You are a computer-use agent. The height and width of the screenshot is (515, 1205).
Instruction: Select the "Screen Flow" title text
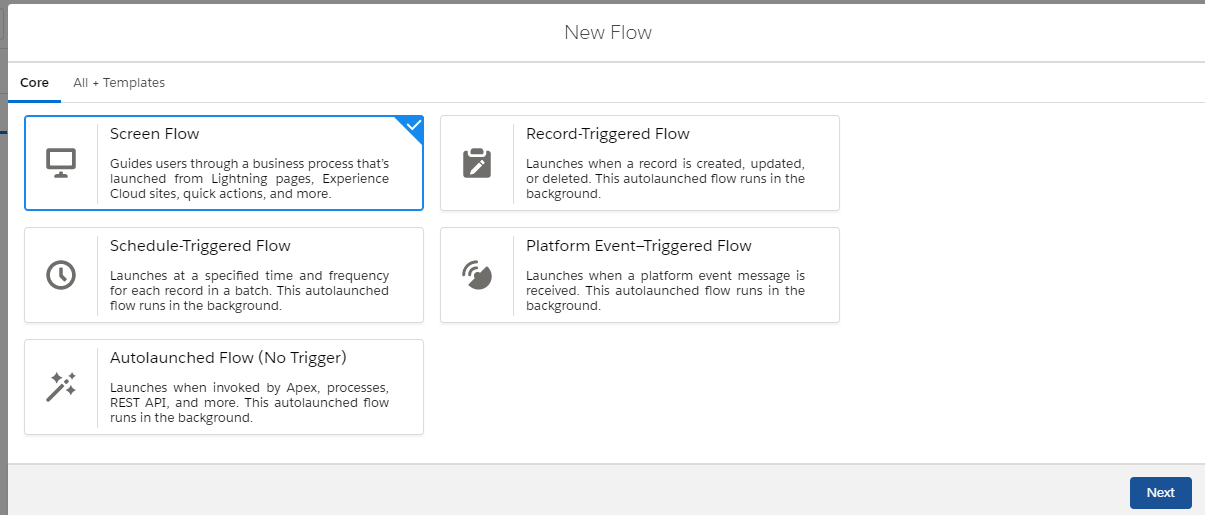coord(154,134)
